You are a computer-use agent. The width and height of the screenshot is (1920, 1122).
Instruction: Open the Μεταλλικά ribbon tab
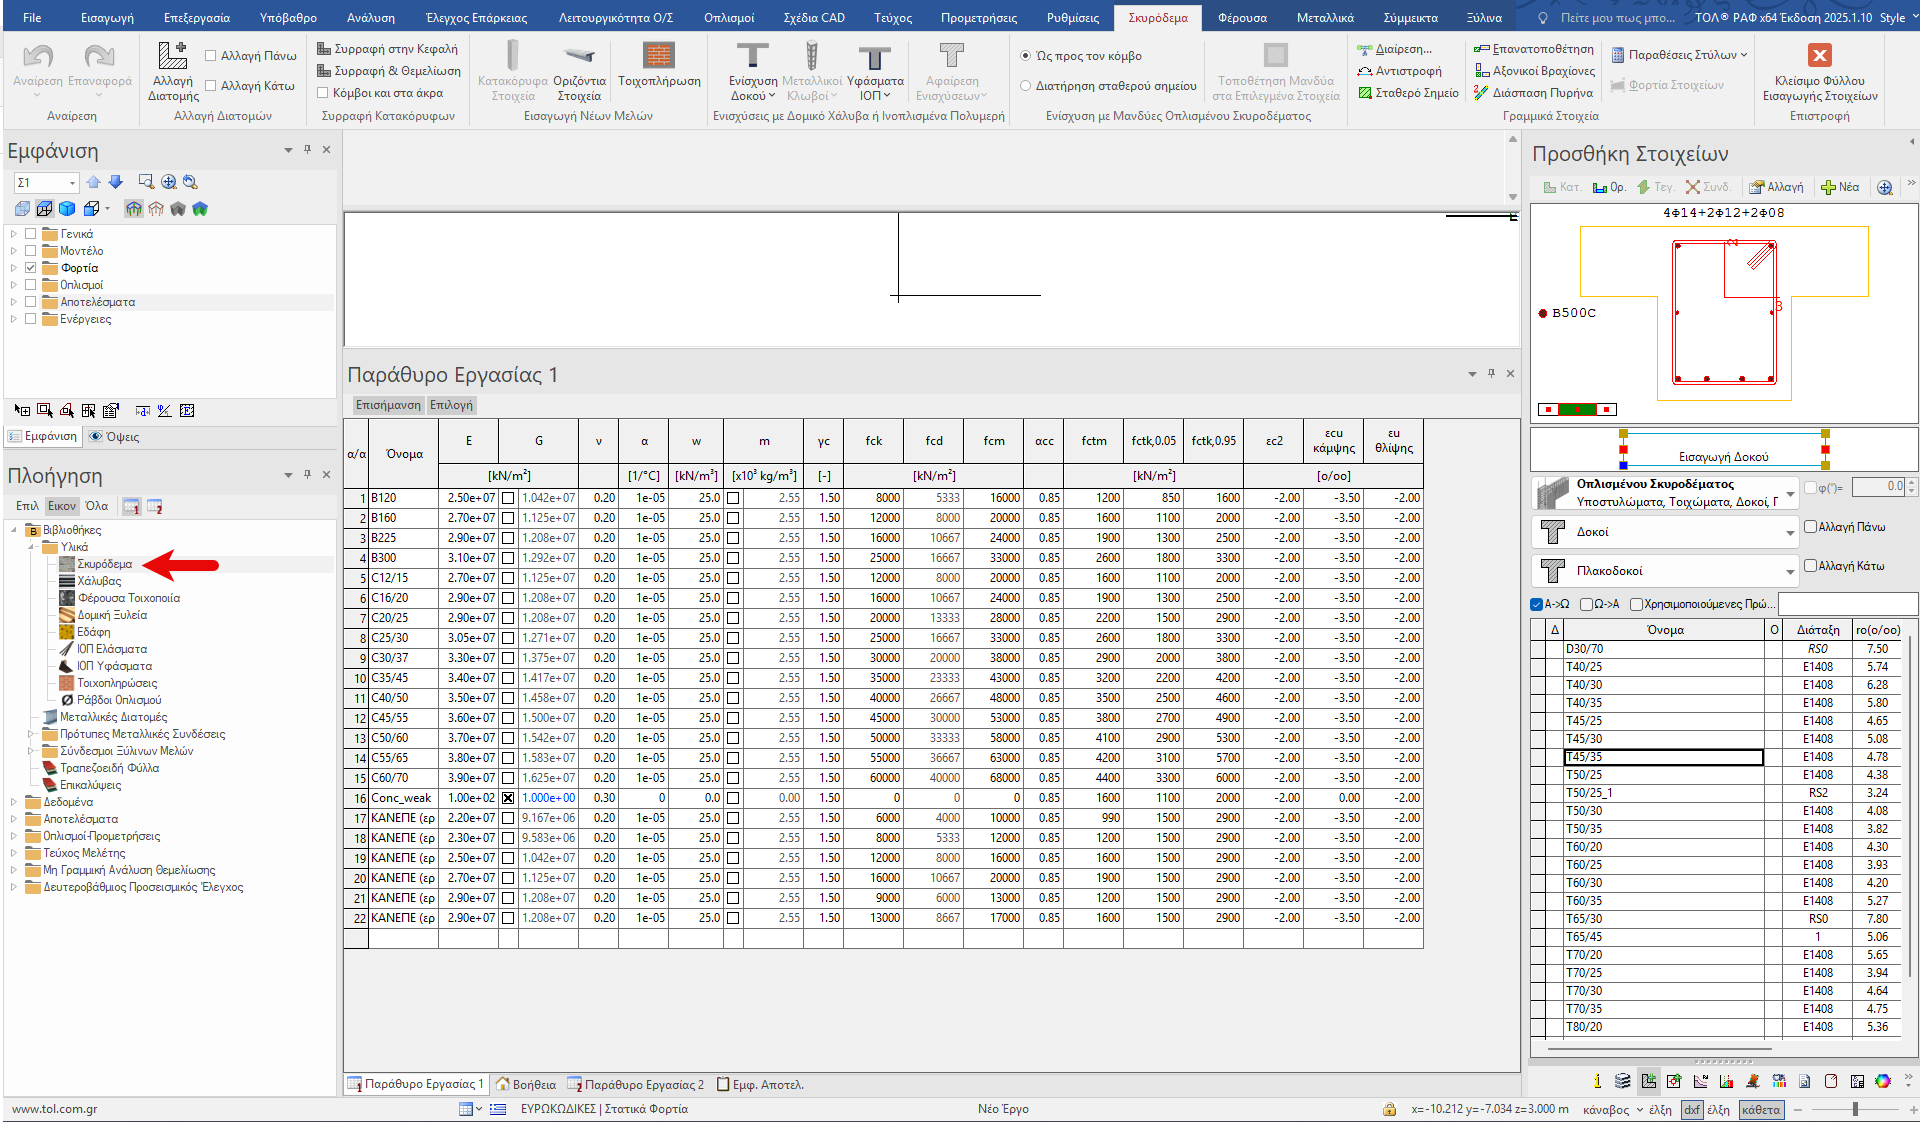pos(1324,18)
